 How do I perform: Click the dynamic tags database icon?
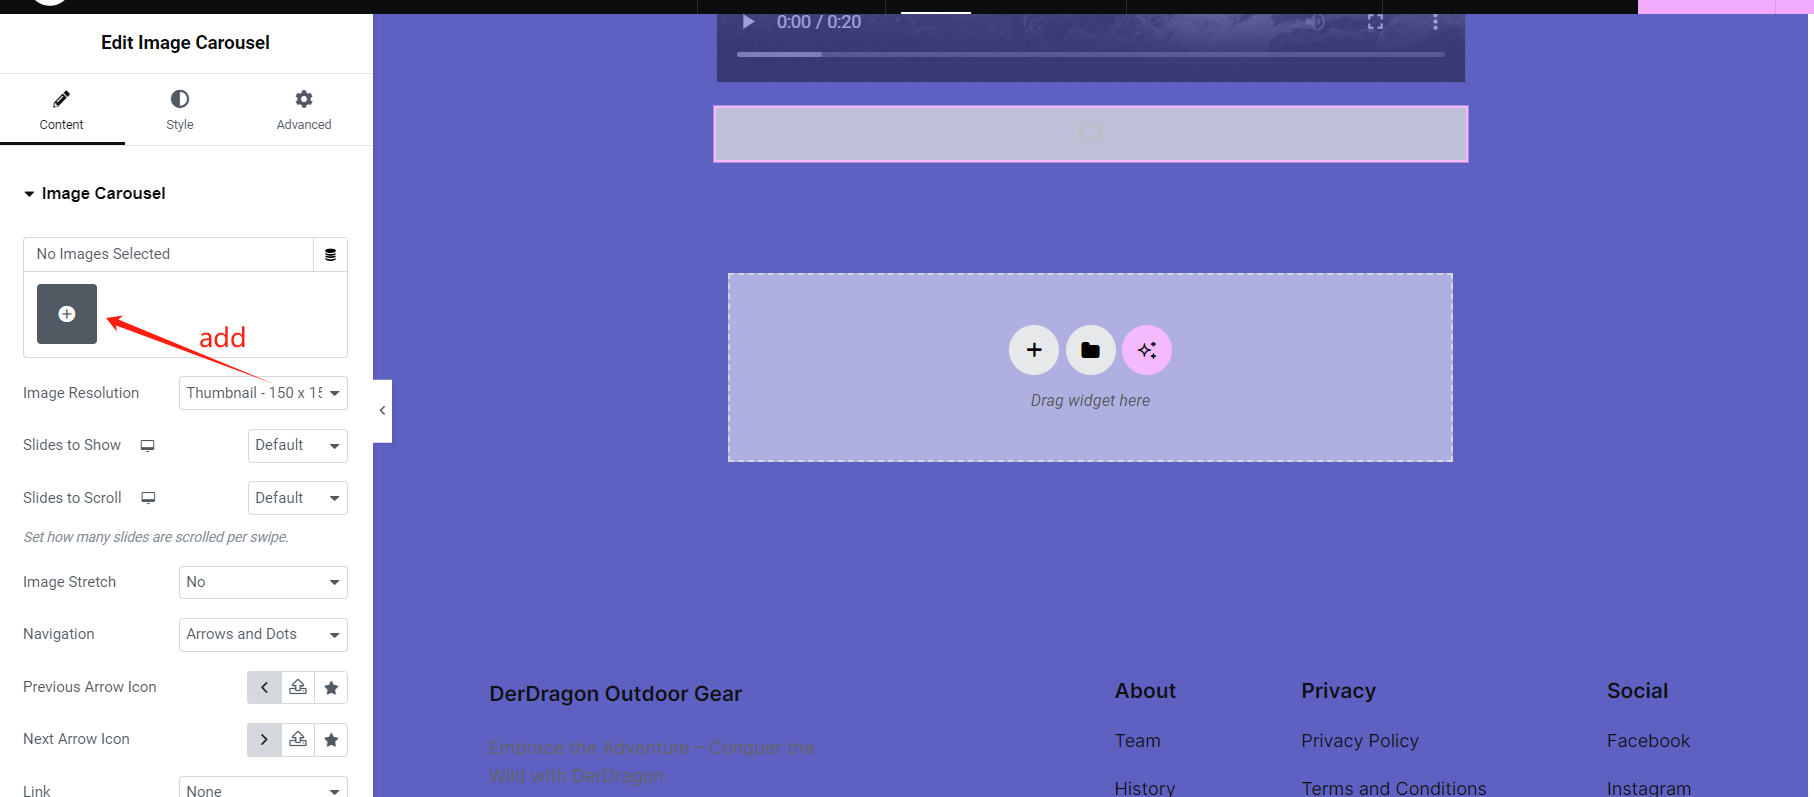coord(330,255)
